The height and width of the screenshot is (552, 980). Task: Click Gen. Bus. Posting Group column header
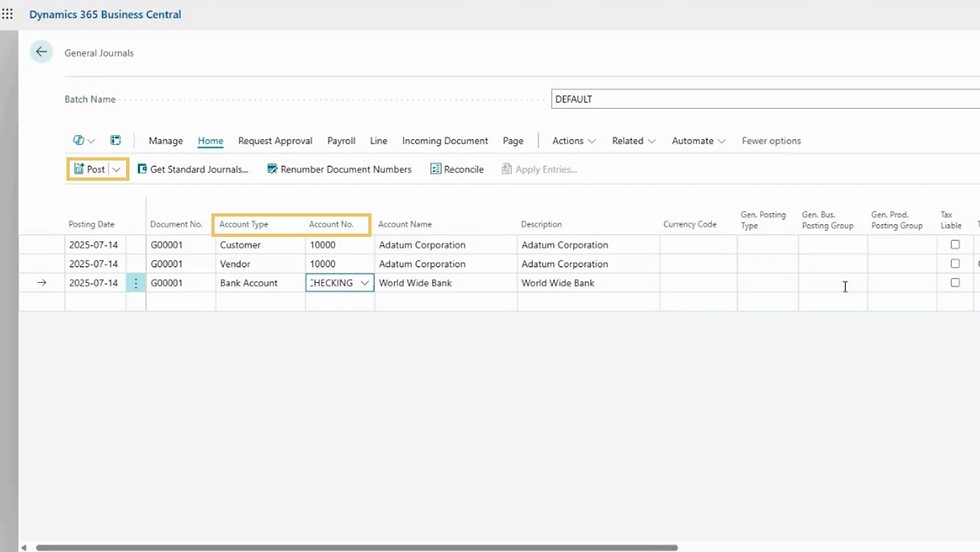click(x=828, y=220)
